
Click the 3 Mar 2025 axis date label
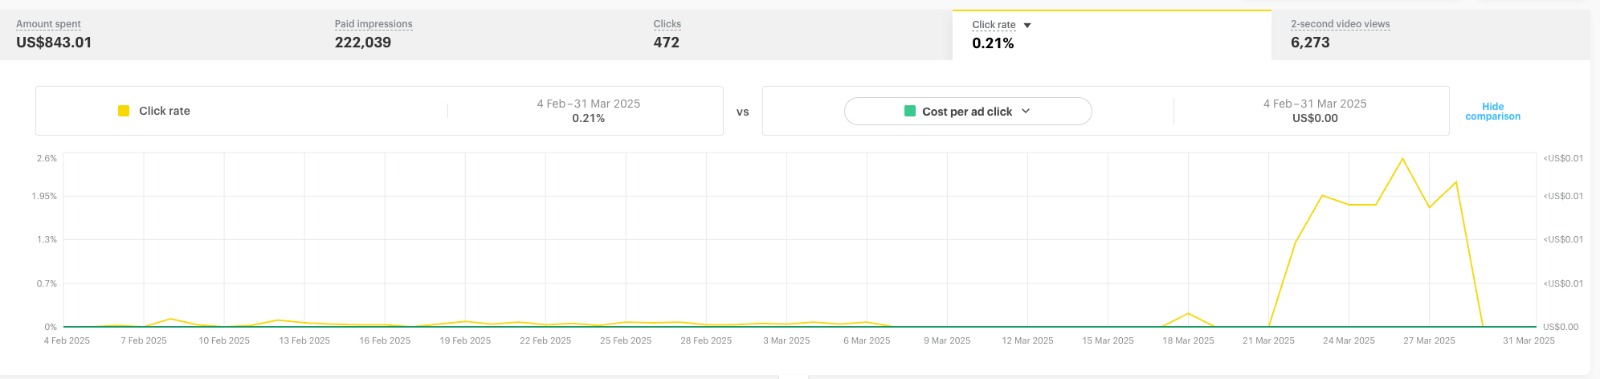click(x=787, y=341)
